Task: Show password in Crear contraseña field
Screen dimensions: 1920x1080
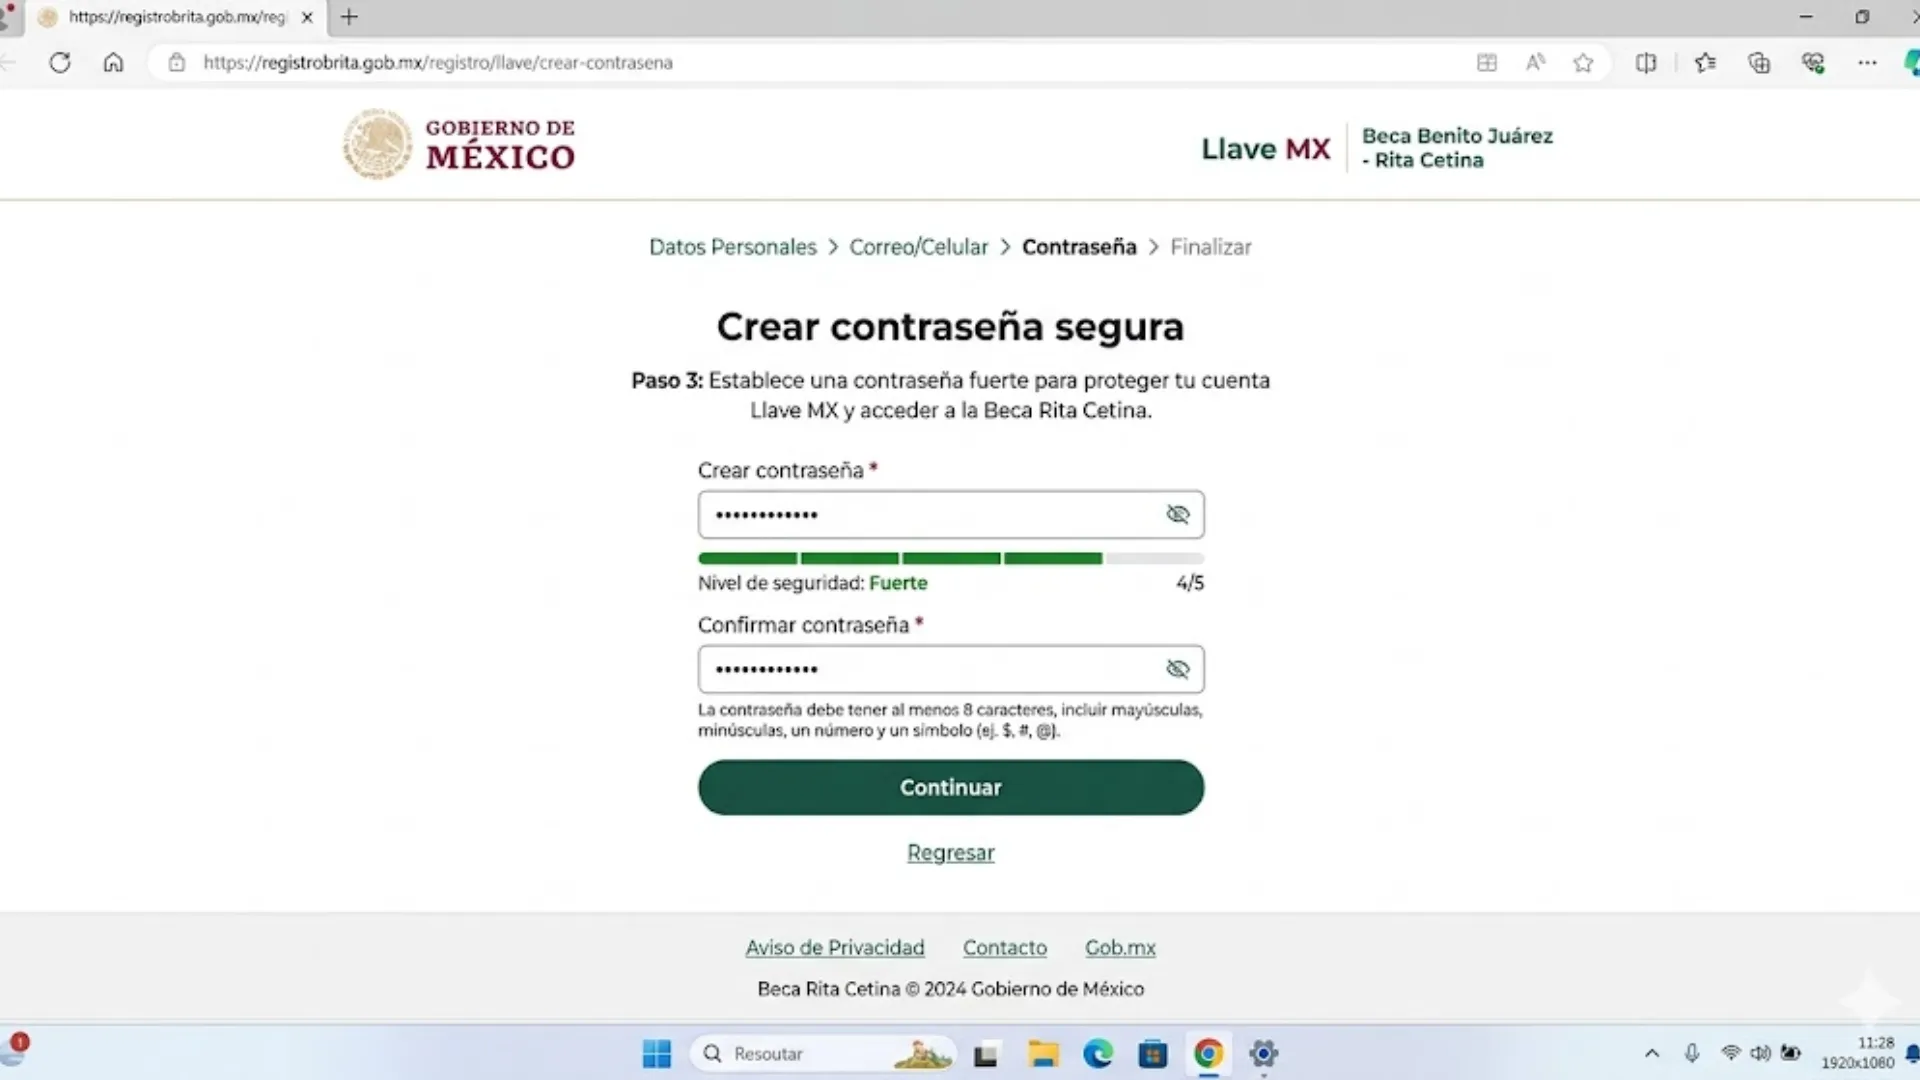Action: [1177, 514]
